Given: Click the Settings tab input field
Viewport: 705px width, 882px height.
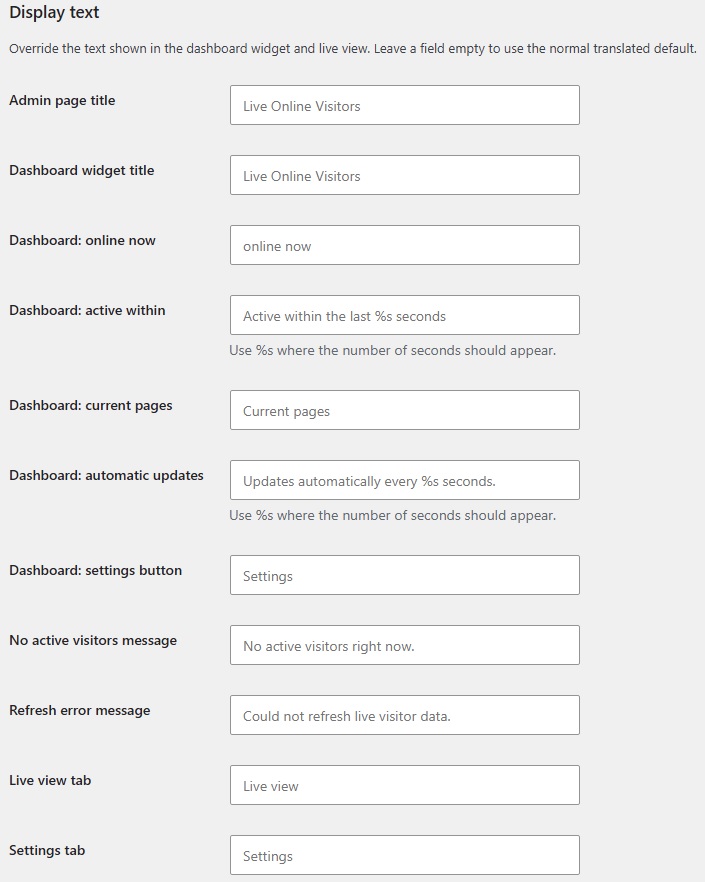Looking at the screenshot, I should pos(405,855).
